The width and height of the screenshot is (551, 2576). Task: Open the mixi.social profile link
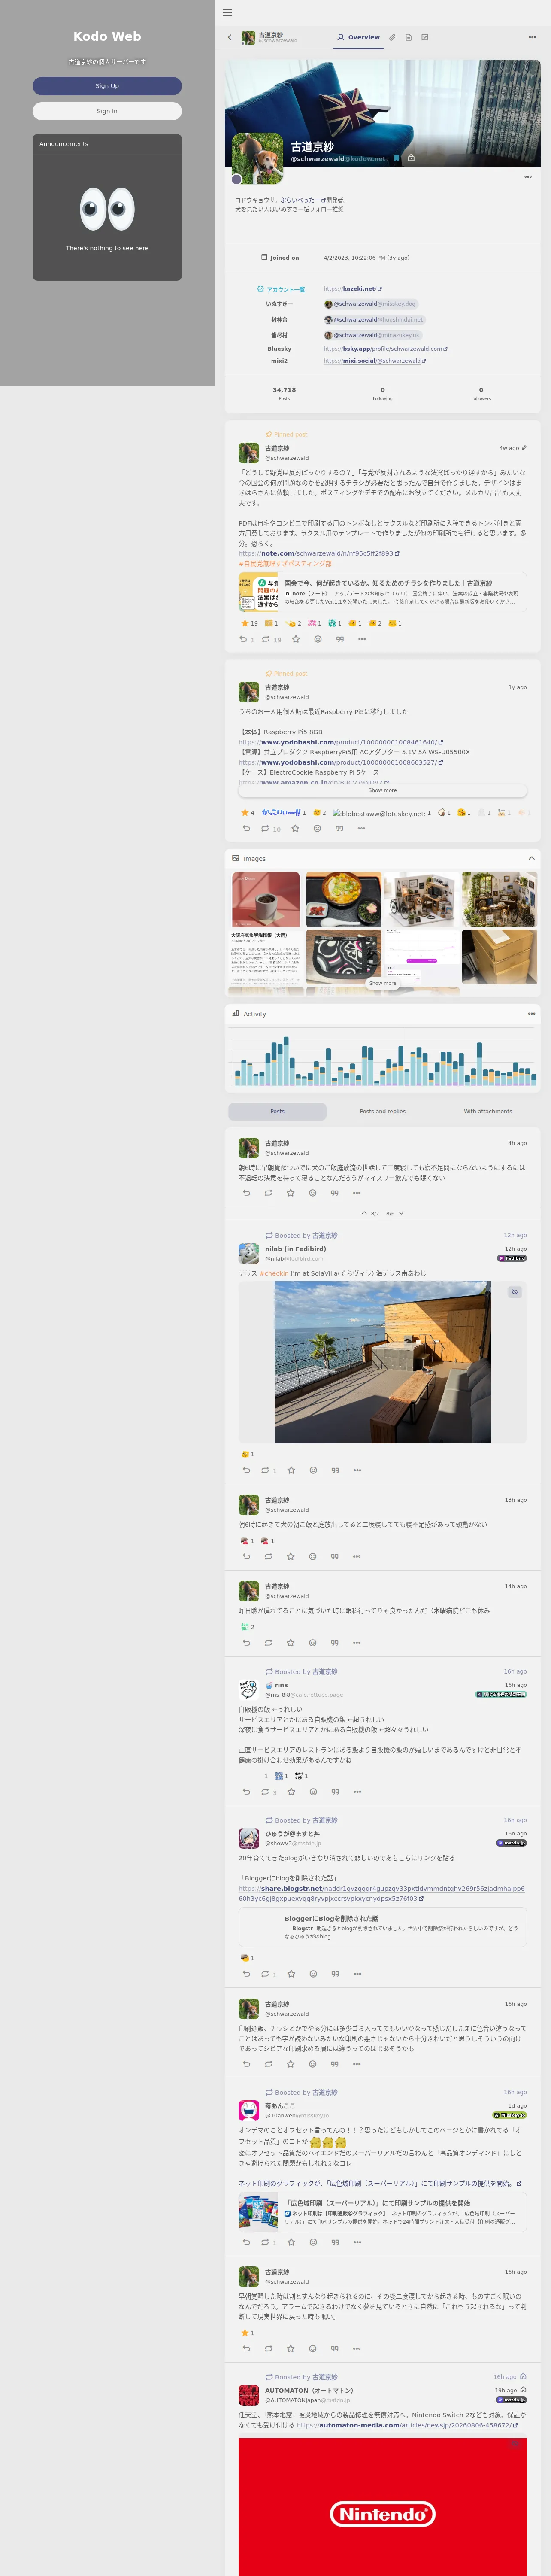[374, 361]
